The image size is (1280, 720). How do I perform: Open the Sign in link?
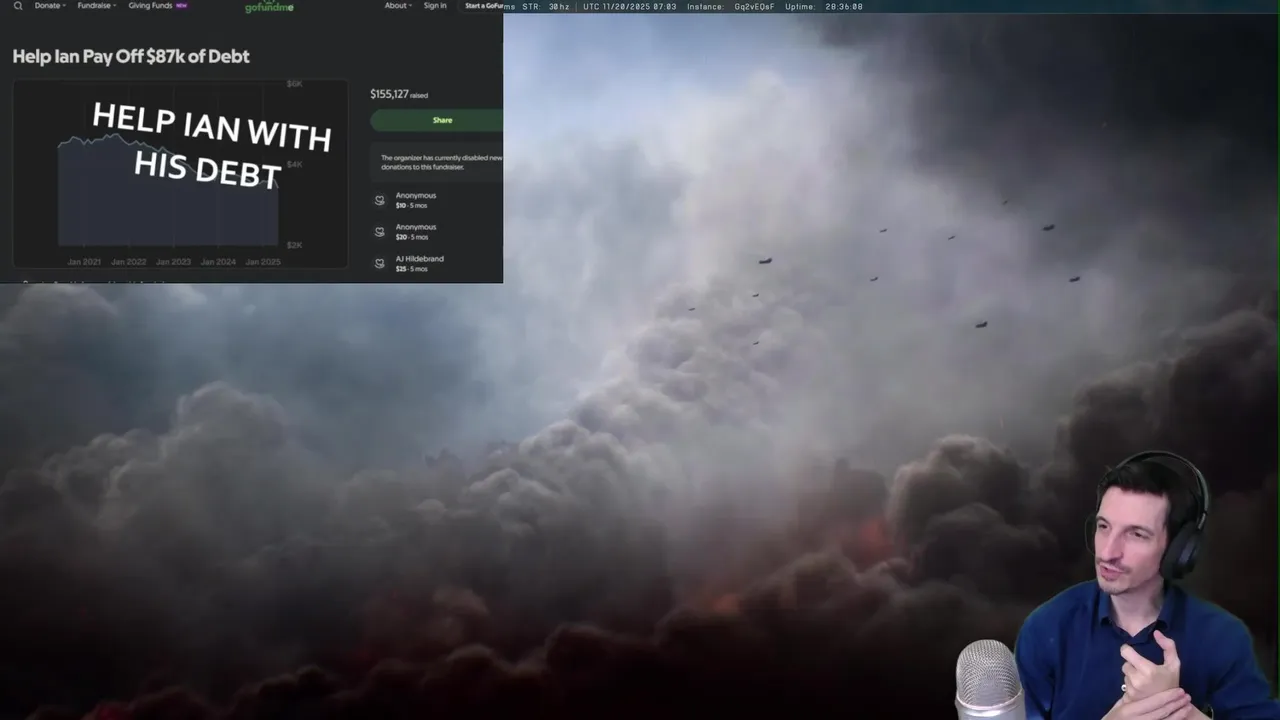tap(435, 6)
